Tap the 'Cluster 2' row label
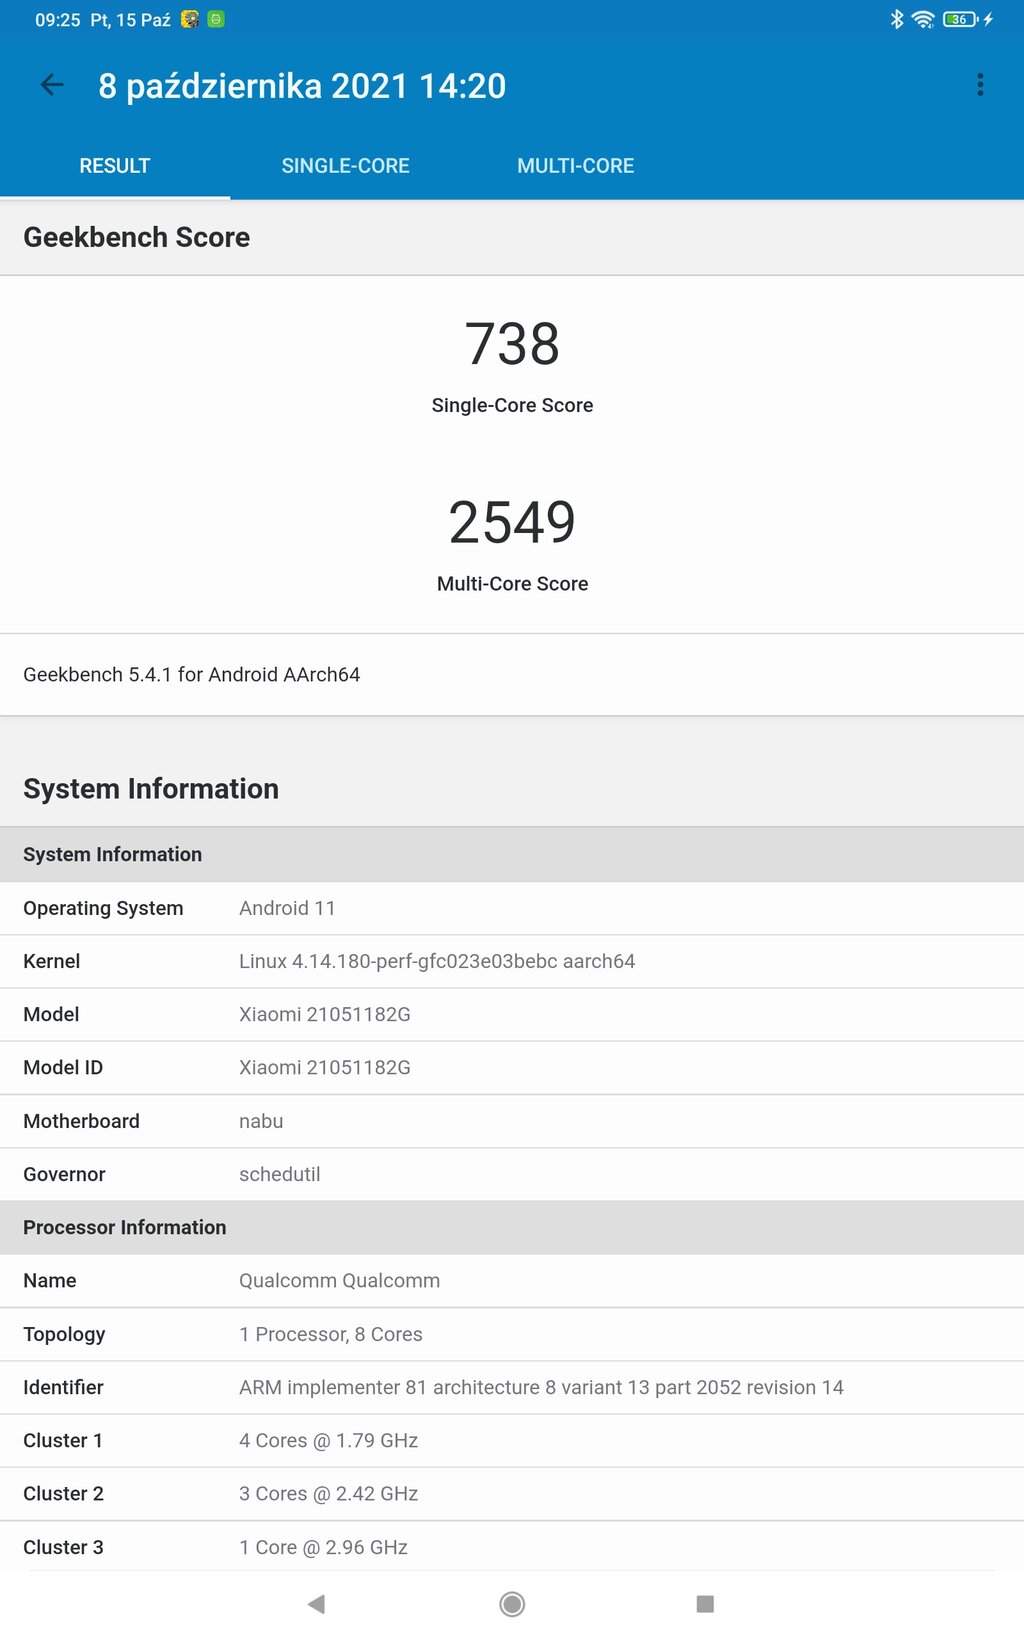The height and width of the screenshot is (1638, 1024). [x=64, y=1493]
